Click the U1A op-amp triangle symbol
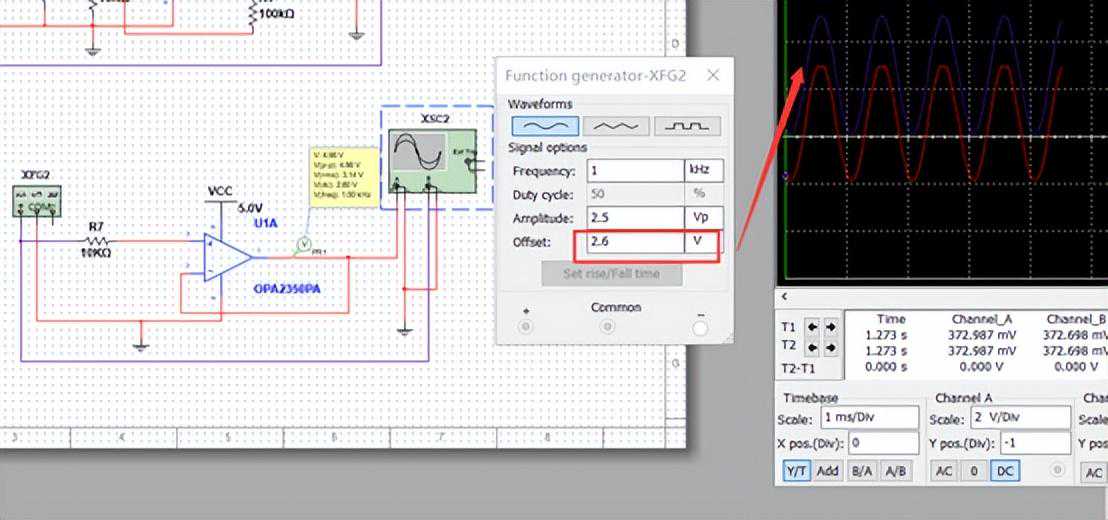 227,258
